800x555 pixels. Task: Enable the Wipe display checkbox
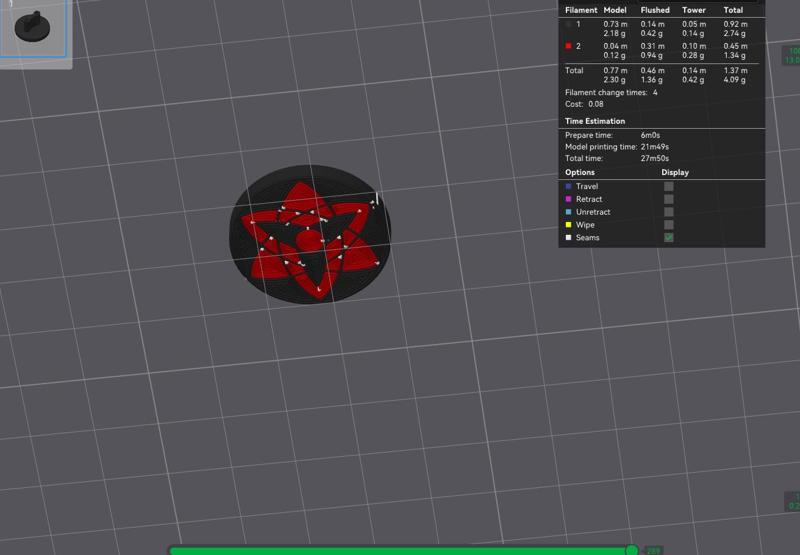click(x=668, y=224)
